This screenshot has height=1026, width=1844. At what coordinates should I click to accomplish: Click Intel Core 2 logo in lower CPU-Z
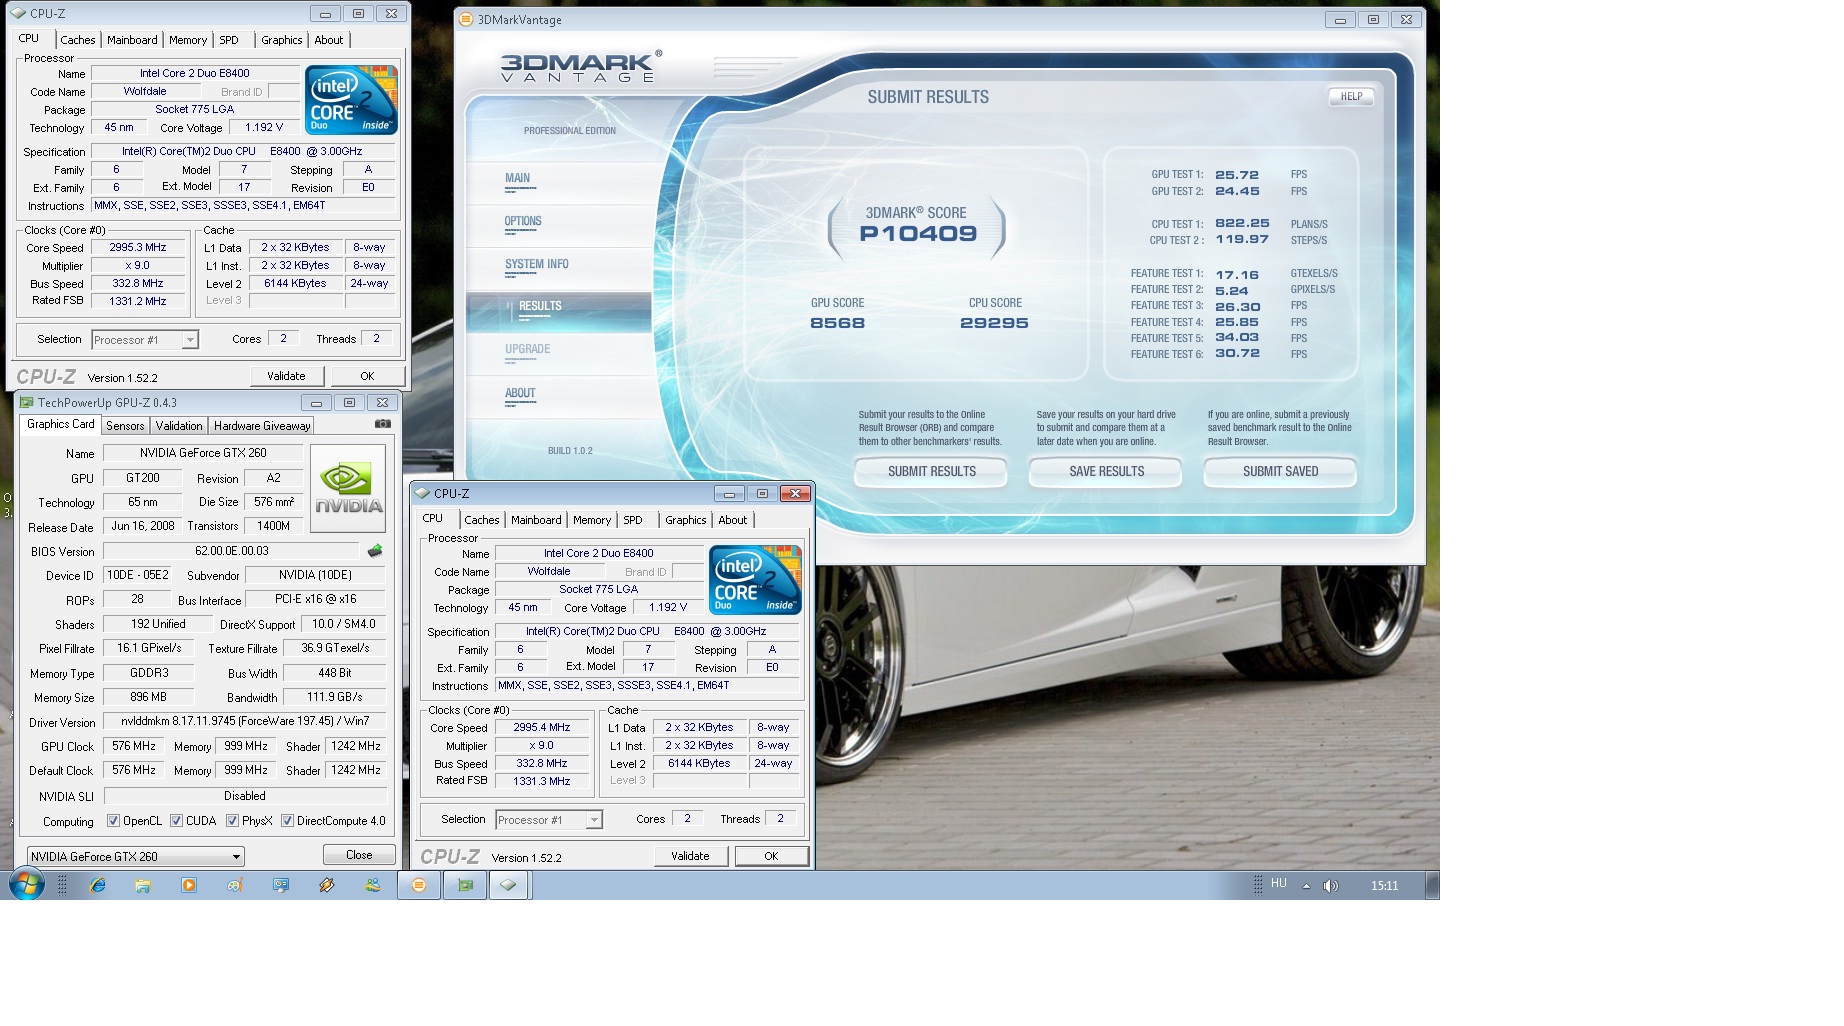[x=755, y=580]
